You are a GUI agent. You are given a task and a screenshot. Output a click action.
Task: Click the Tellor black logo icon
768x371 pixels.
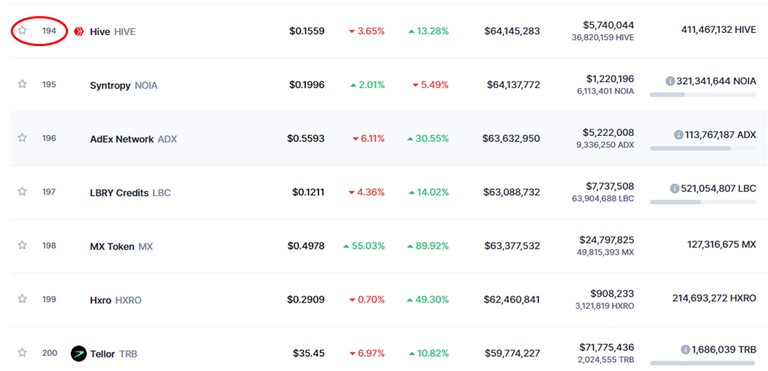point(78,353)
